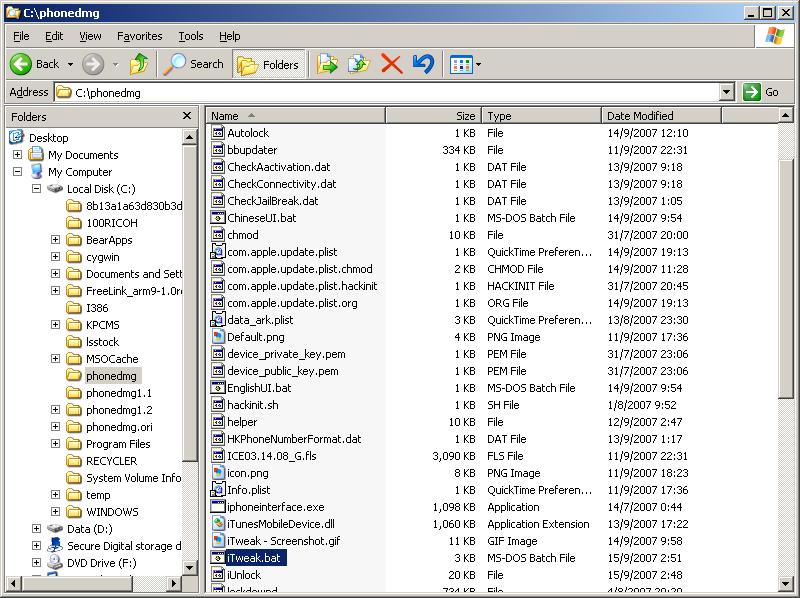Expand the BearApps folder node
Image resolution: width=800 pixels, height=598 pixels.
point(55,239)
